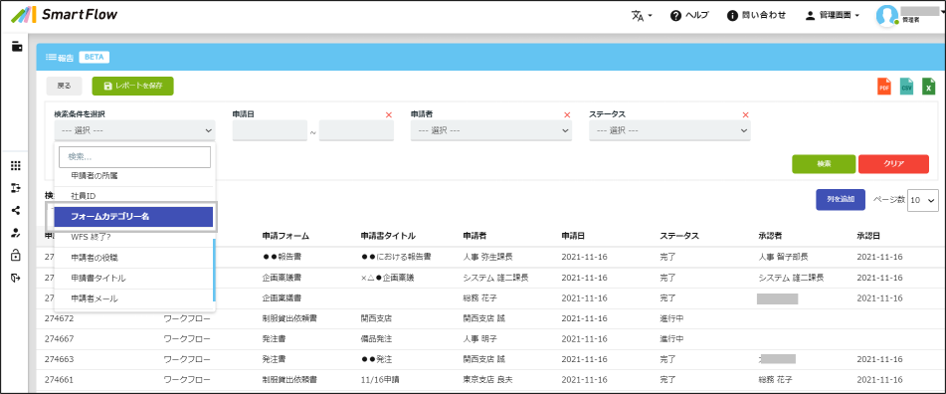Click the 申請フォーム column header

pyautogui.click(x=286, y=236)
